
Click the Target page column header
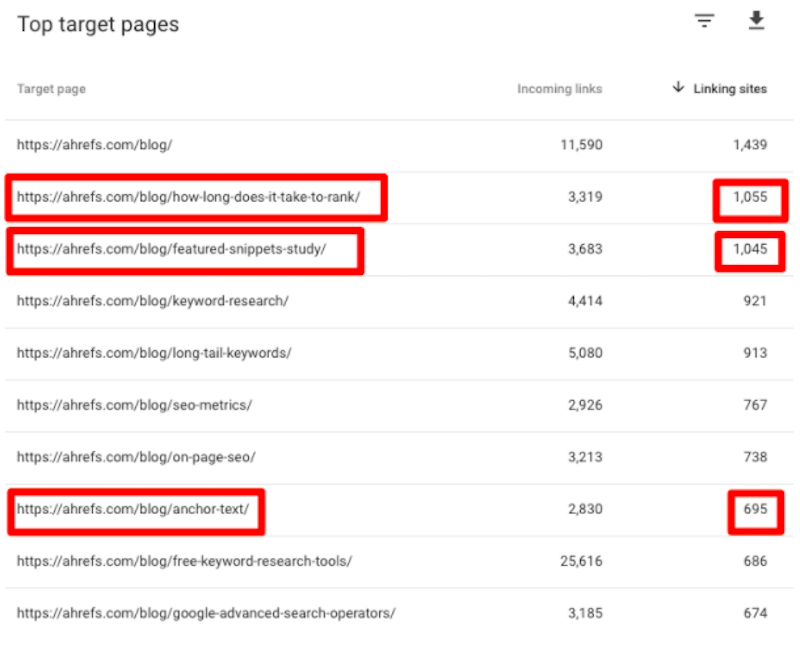[51, 89]
